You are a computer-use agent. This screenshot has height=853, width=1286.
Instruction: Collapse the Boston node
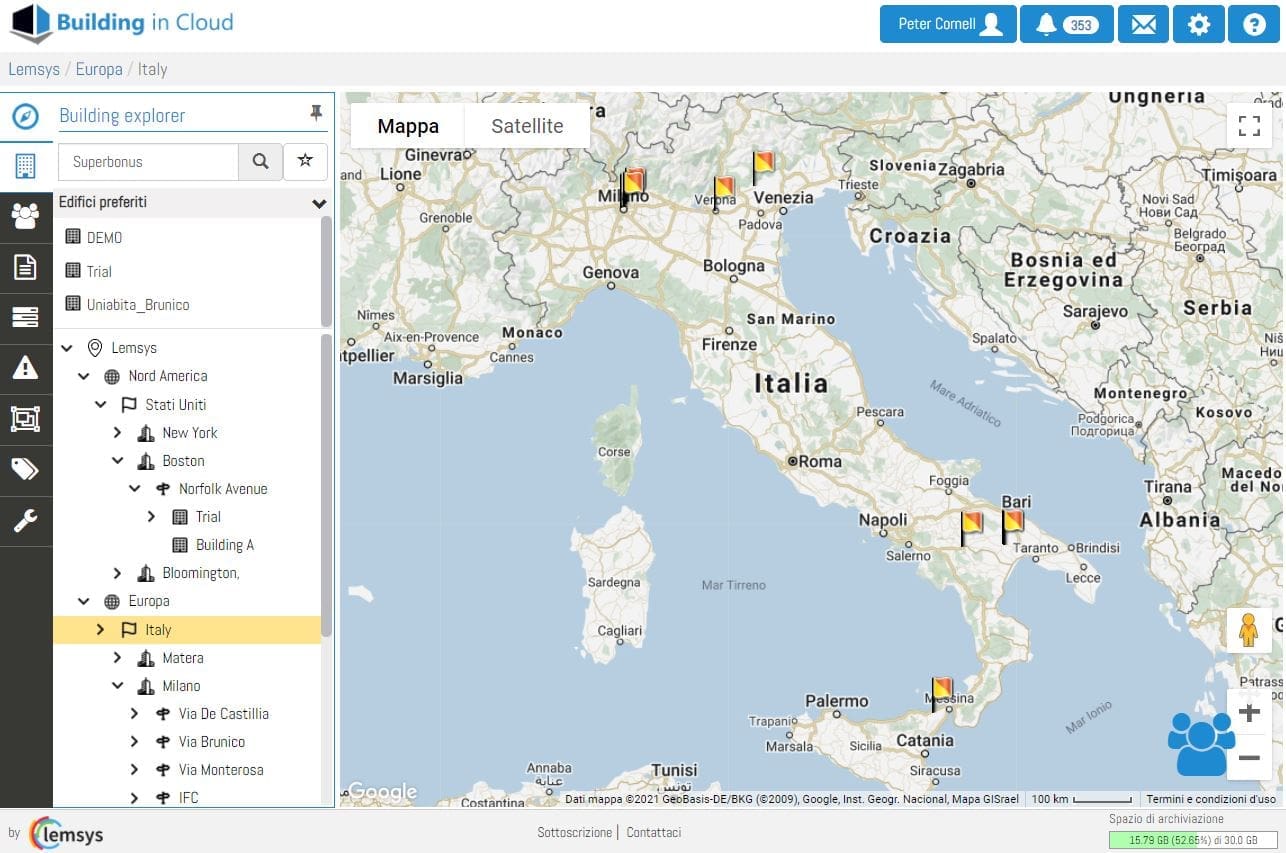pos(117,461)
